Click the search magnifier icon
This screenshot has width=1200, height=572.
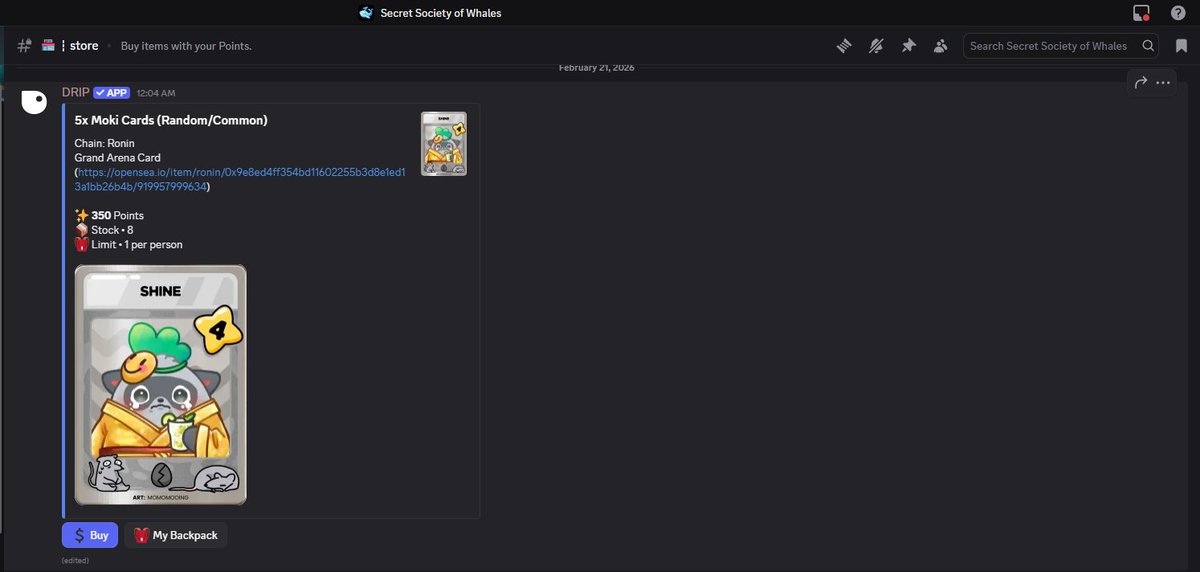pos(1149,46)
